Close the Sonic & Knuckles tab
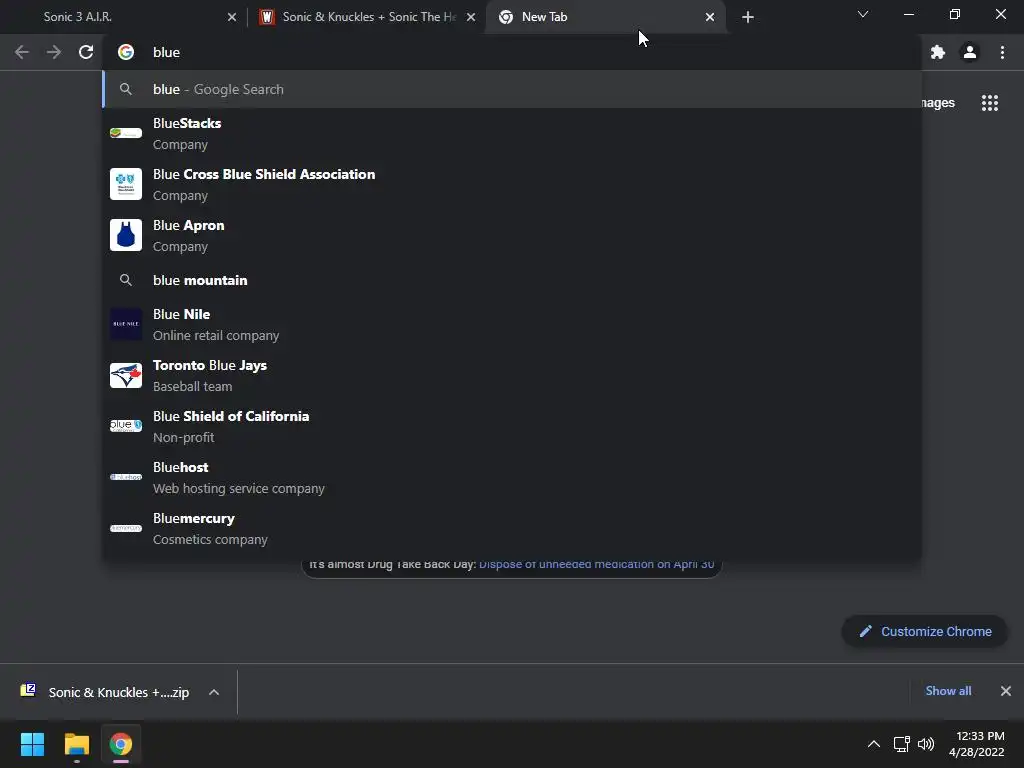1024x768 pixels. [x=471, y=17]
